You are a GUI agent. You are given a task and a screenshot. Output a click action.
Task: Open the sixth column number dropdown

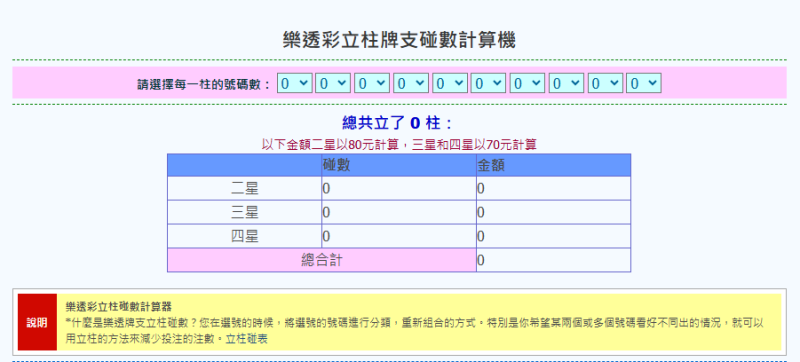[x=488, y=83]
